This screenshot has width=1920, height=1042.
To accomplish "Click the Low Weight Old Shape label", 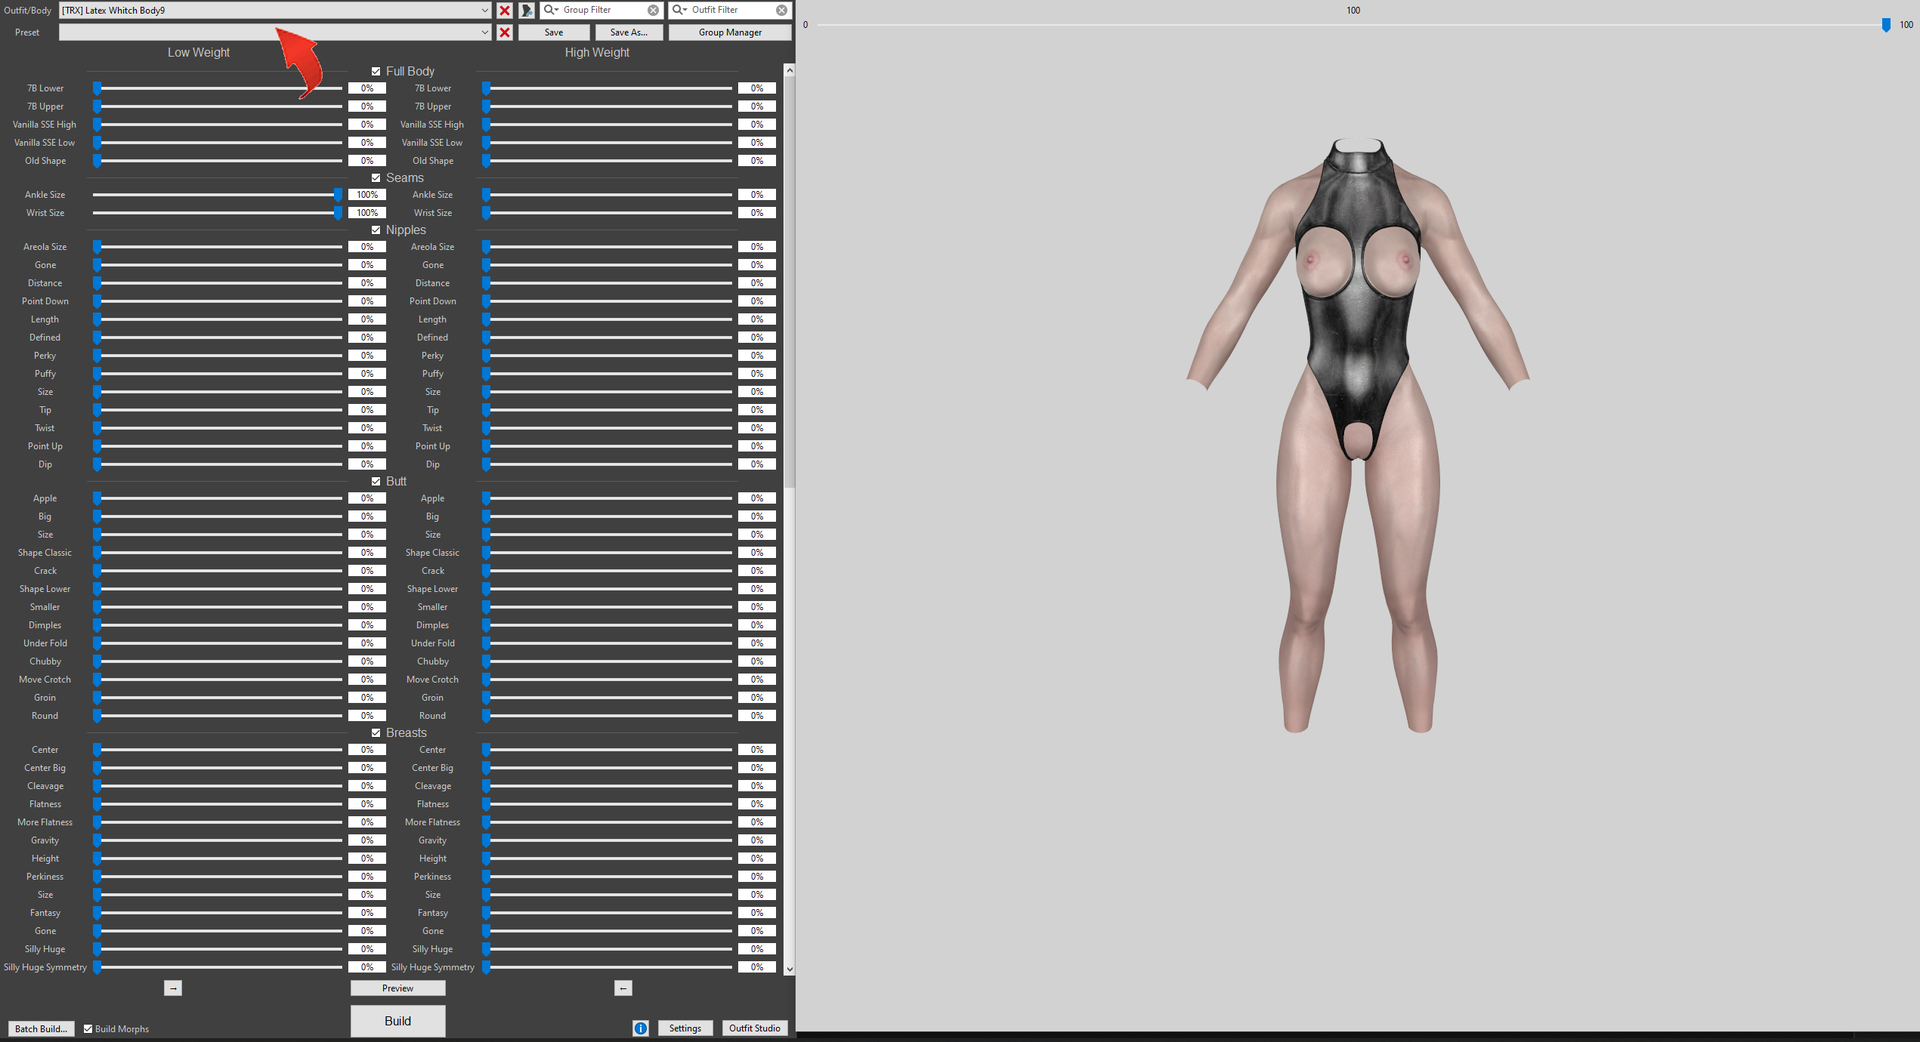I will pos(45,161).
